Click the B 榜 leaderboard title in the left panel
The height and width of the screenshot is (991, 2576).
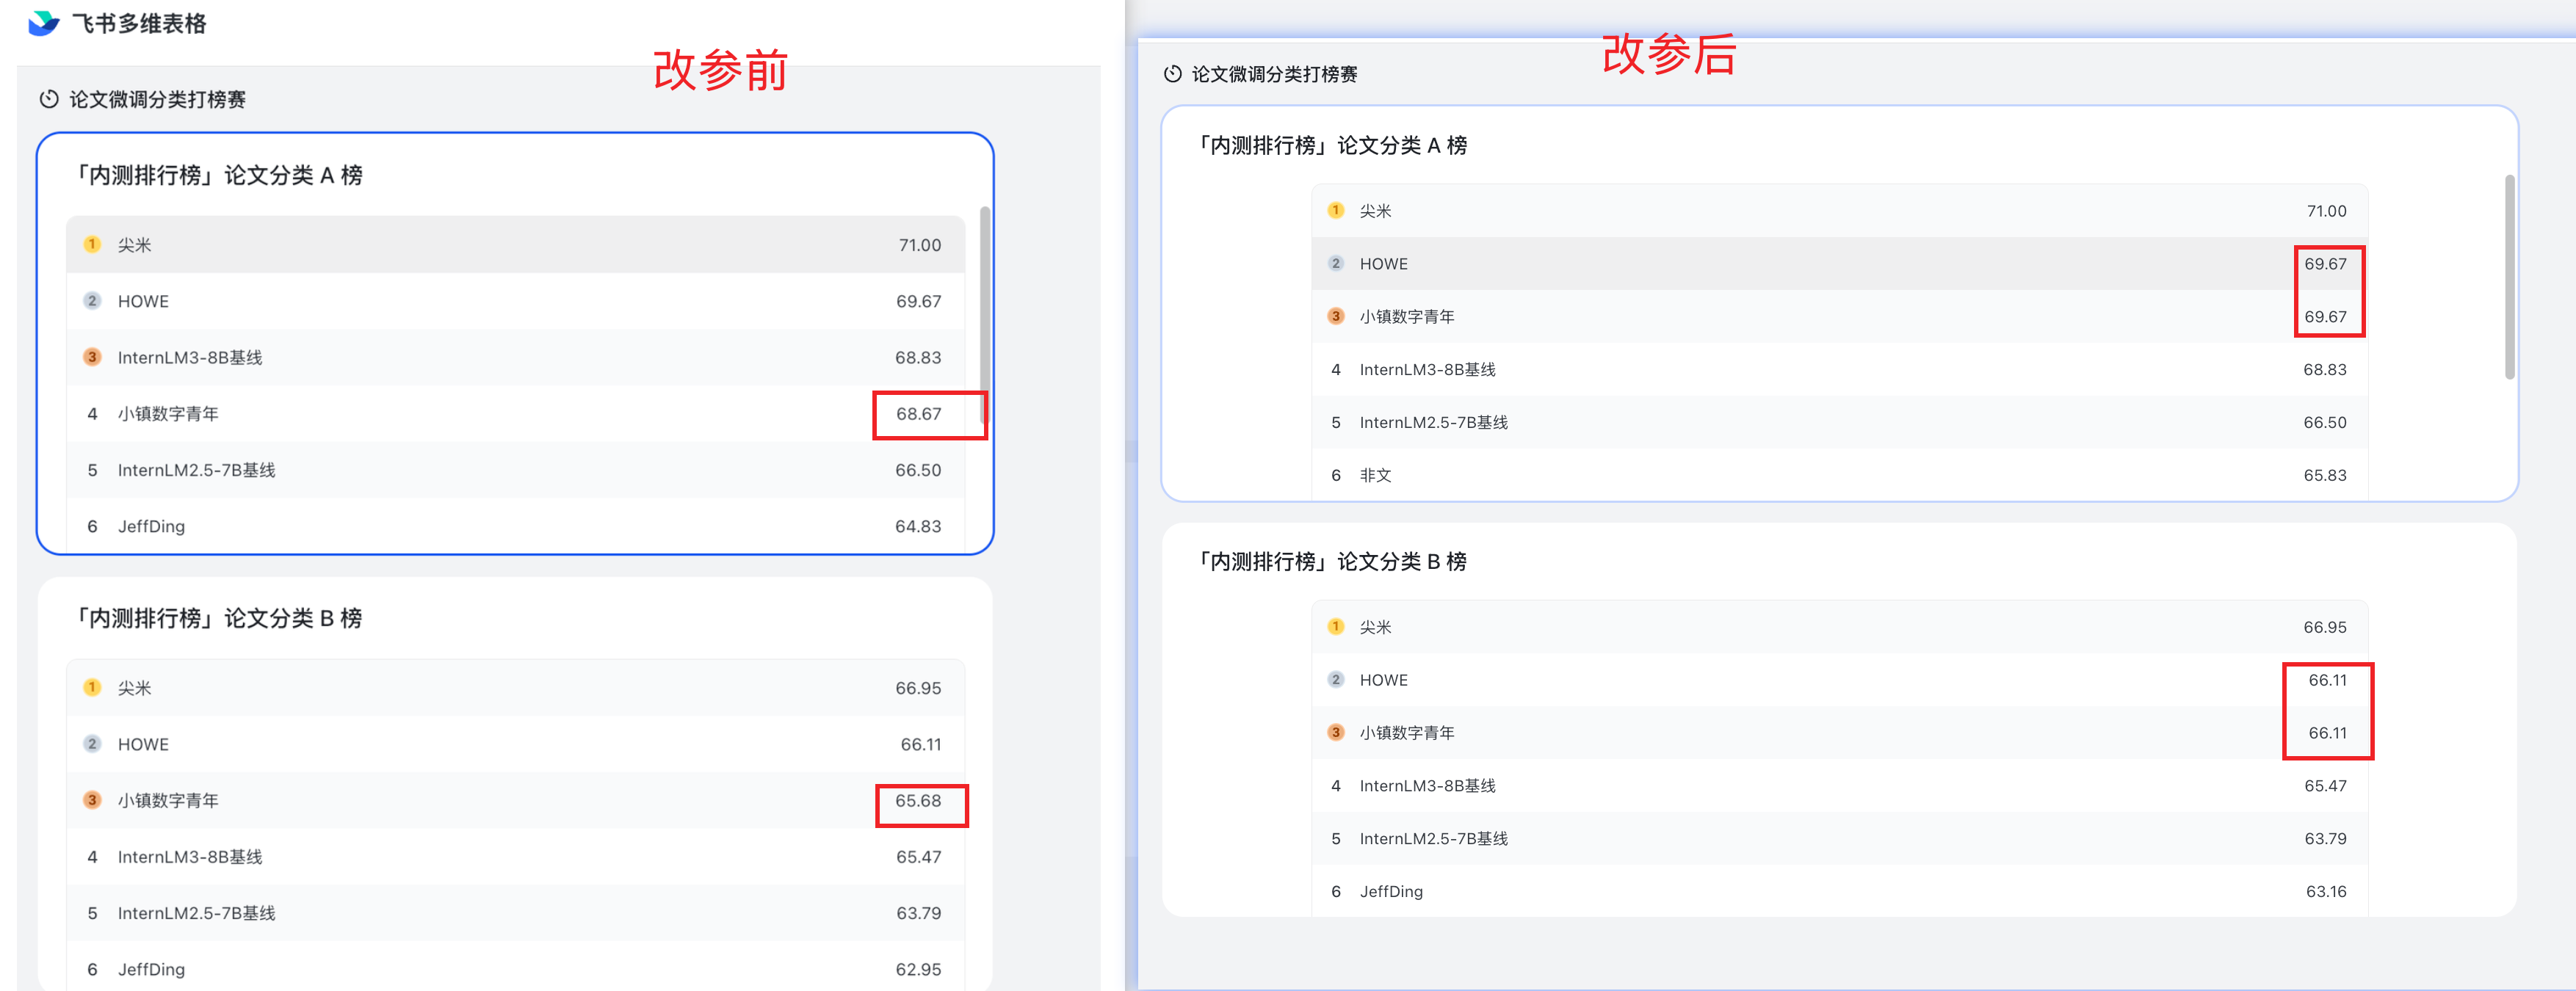[219, 618]
